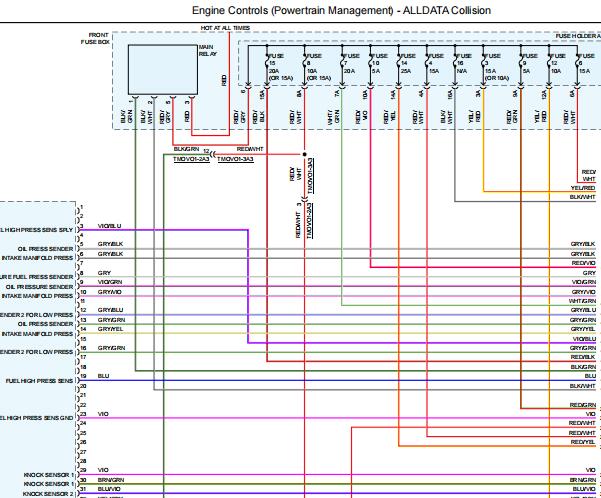Image resolution: width=601 pixels, height=498 pixels.
Task: Select the FUSE 12 10A label
Action: pyautogui.click(x=558, y=63)
